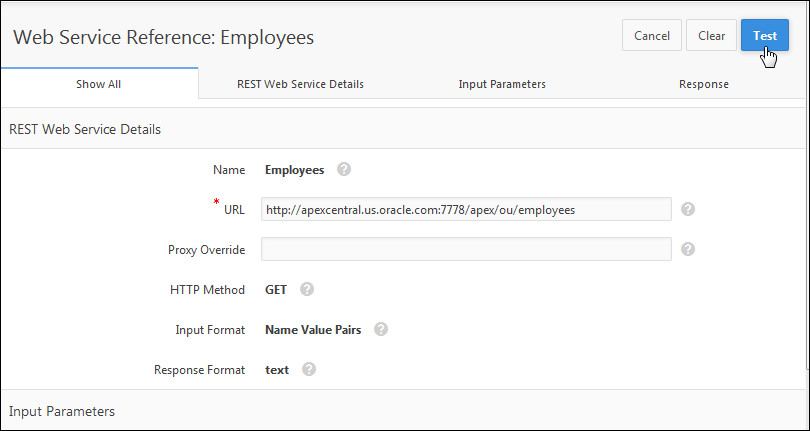This screenshot has height=431, width=810.
Task: Click the Clear button
Action: [x=711, y=36]
